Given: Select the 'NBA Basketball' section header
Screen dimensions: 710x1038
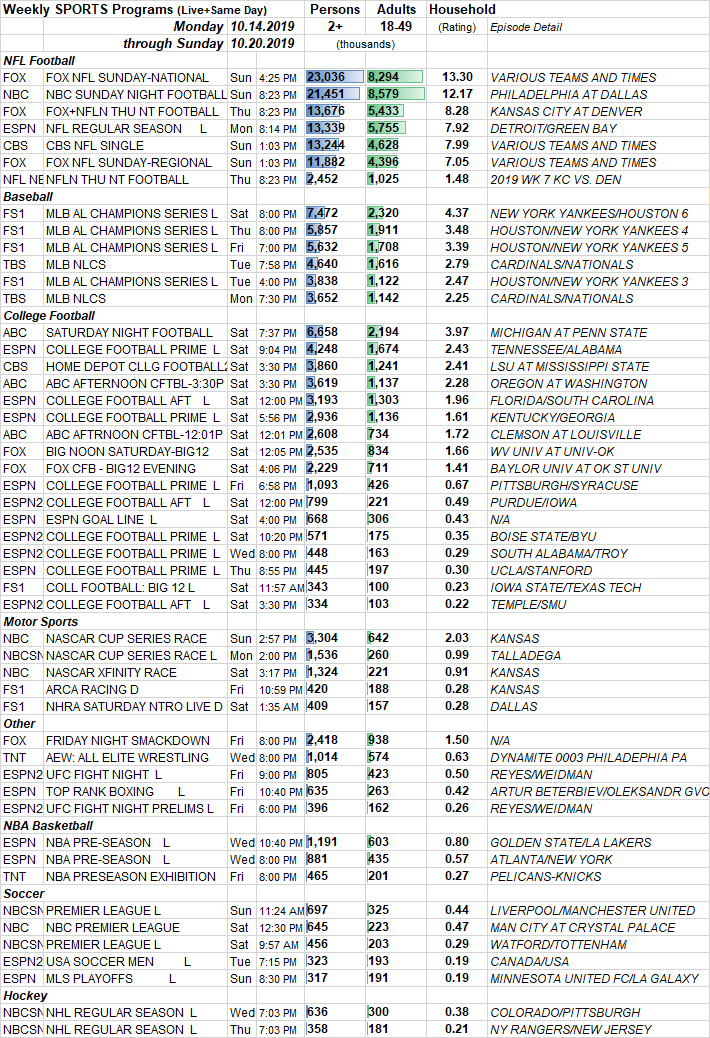Looking at the screenshot, I should (48, 826).
